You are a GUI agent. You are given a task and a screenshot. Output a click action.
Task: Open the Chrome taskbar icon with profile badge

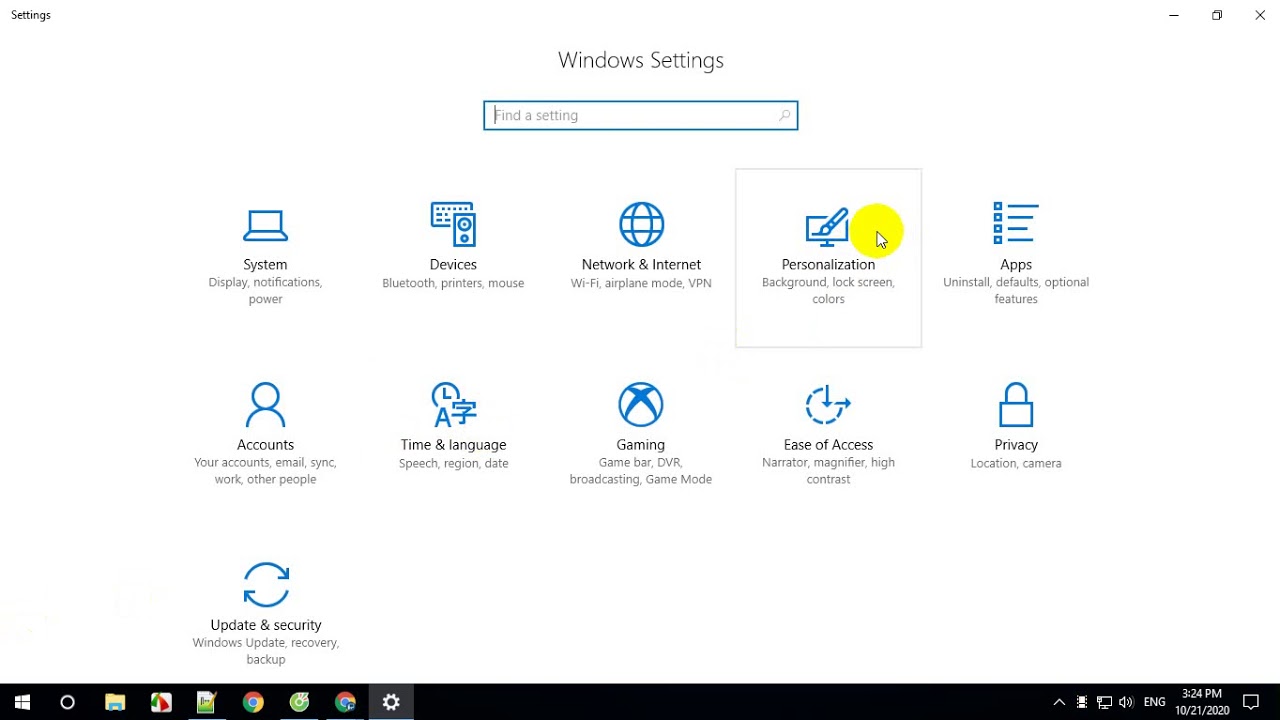[345, 702]
